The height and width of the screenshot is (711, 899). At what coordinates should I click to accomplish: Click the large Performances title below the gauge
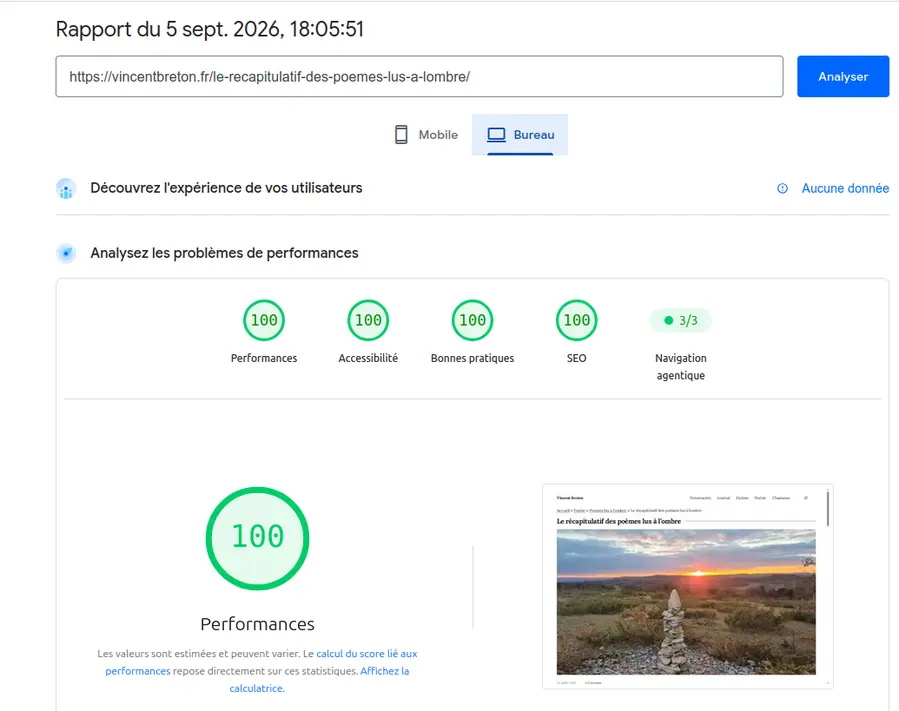(x=257, y=624)
